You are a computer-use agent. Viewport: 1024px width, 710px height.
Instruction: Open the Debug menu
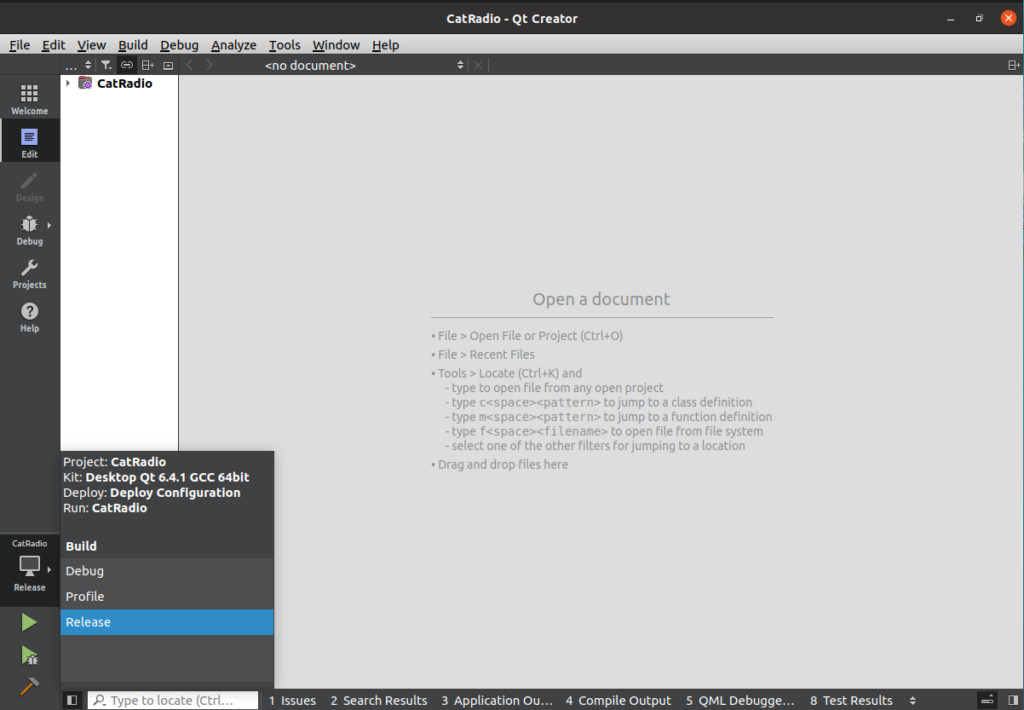click(179, 45)
